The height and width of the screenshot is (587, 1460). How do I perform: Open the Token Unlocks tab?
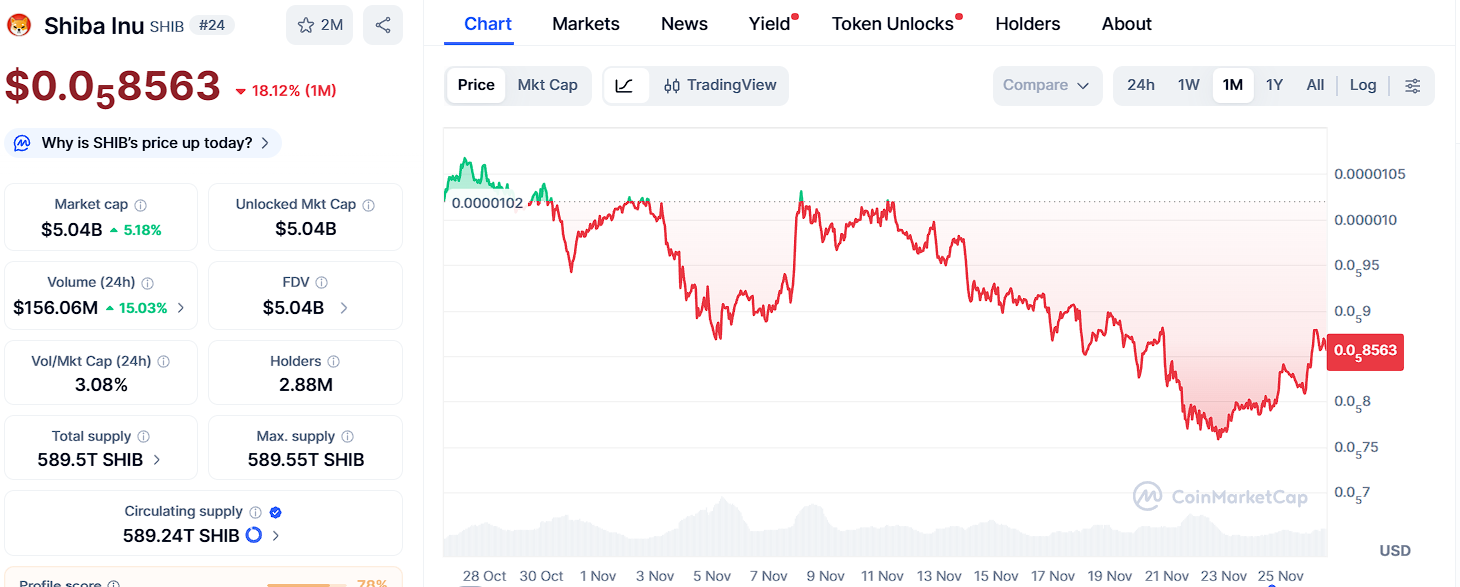[892, 24]
